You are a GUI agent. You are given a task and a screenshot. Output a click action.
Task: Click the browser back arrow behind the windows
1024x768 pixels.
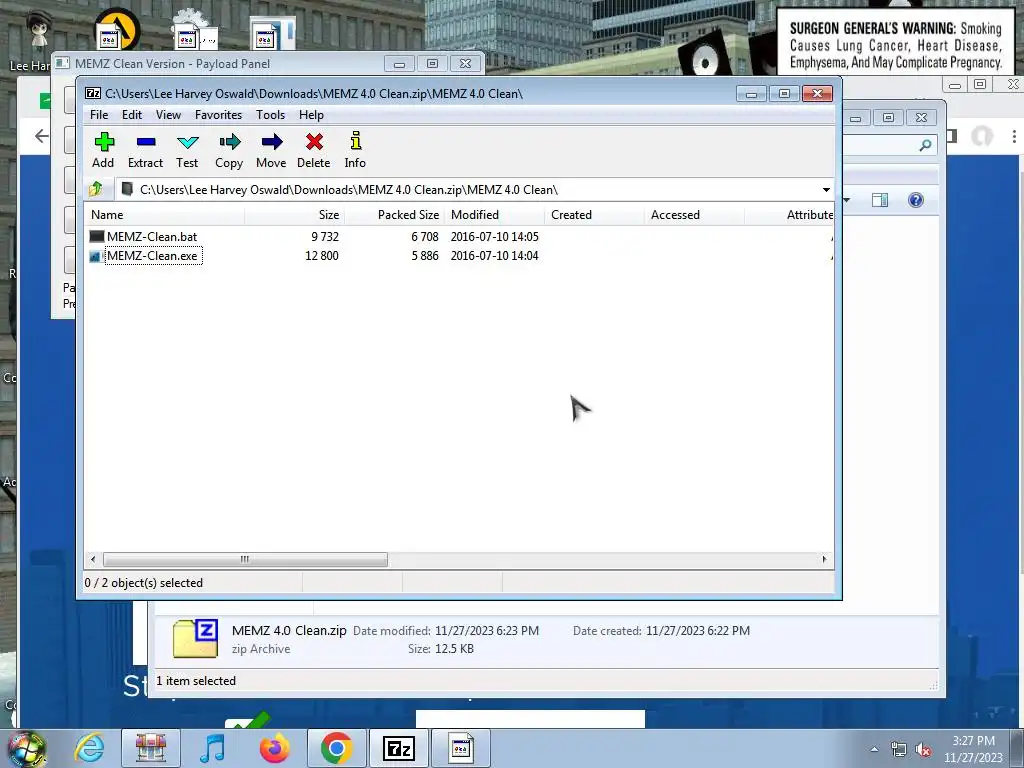(x=42, y=136)
